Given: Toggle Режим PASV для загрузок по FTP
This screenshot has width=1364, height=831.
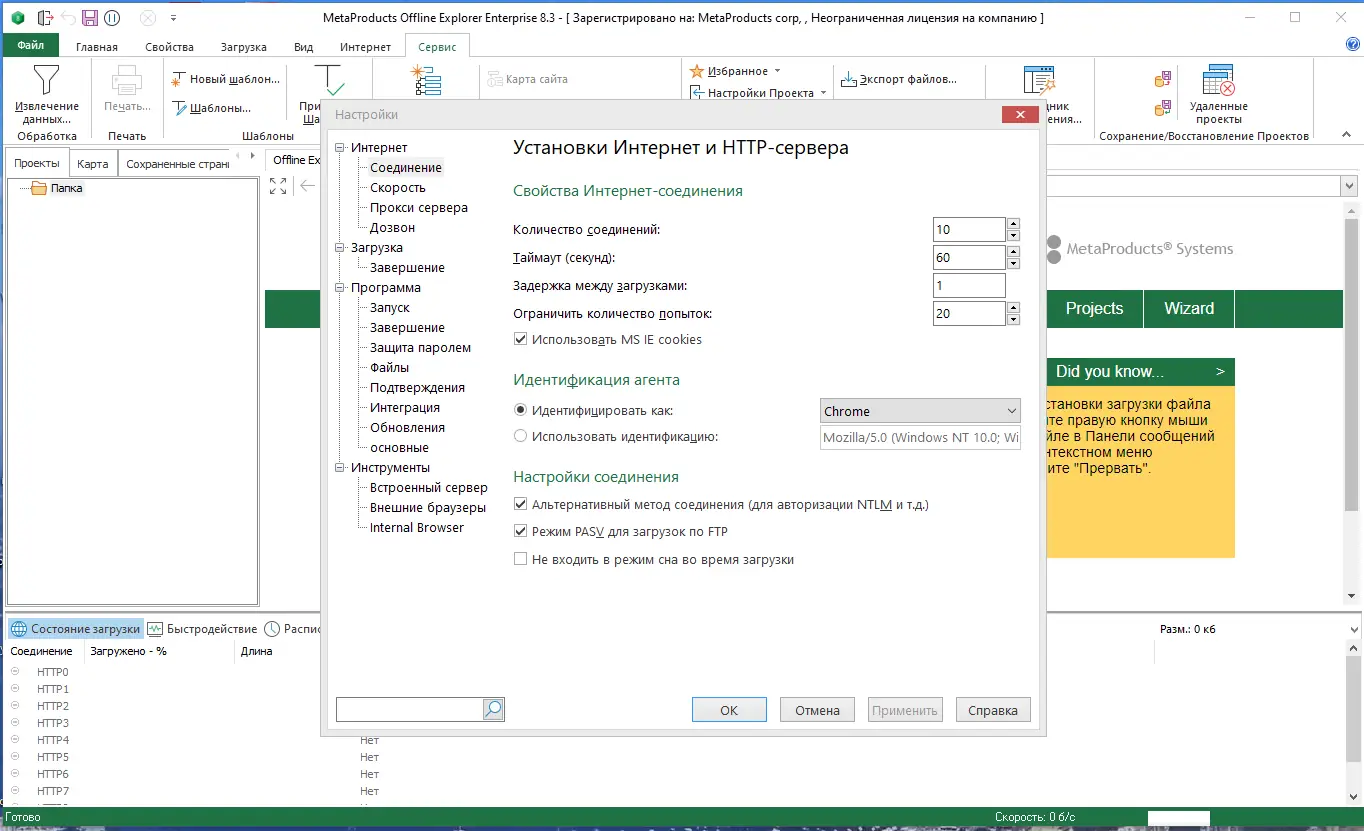Looking at the screenshot, I should point(520,531).
